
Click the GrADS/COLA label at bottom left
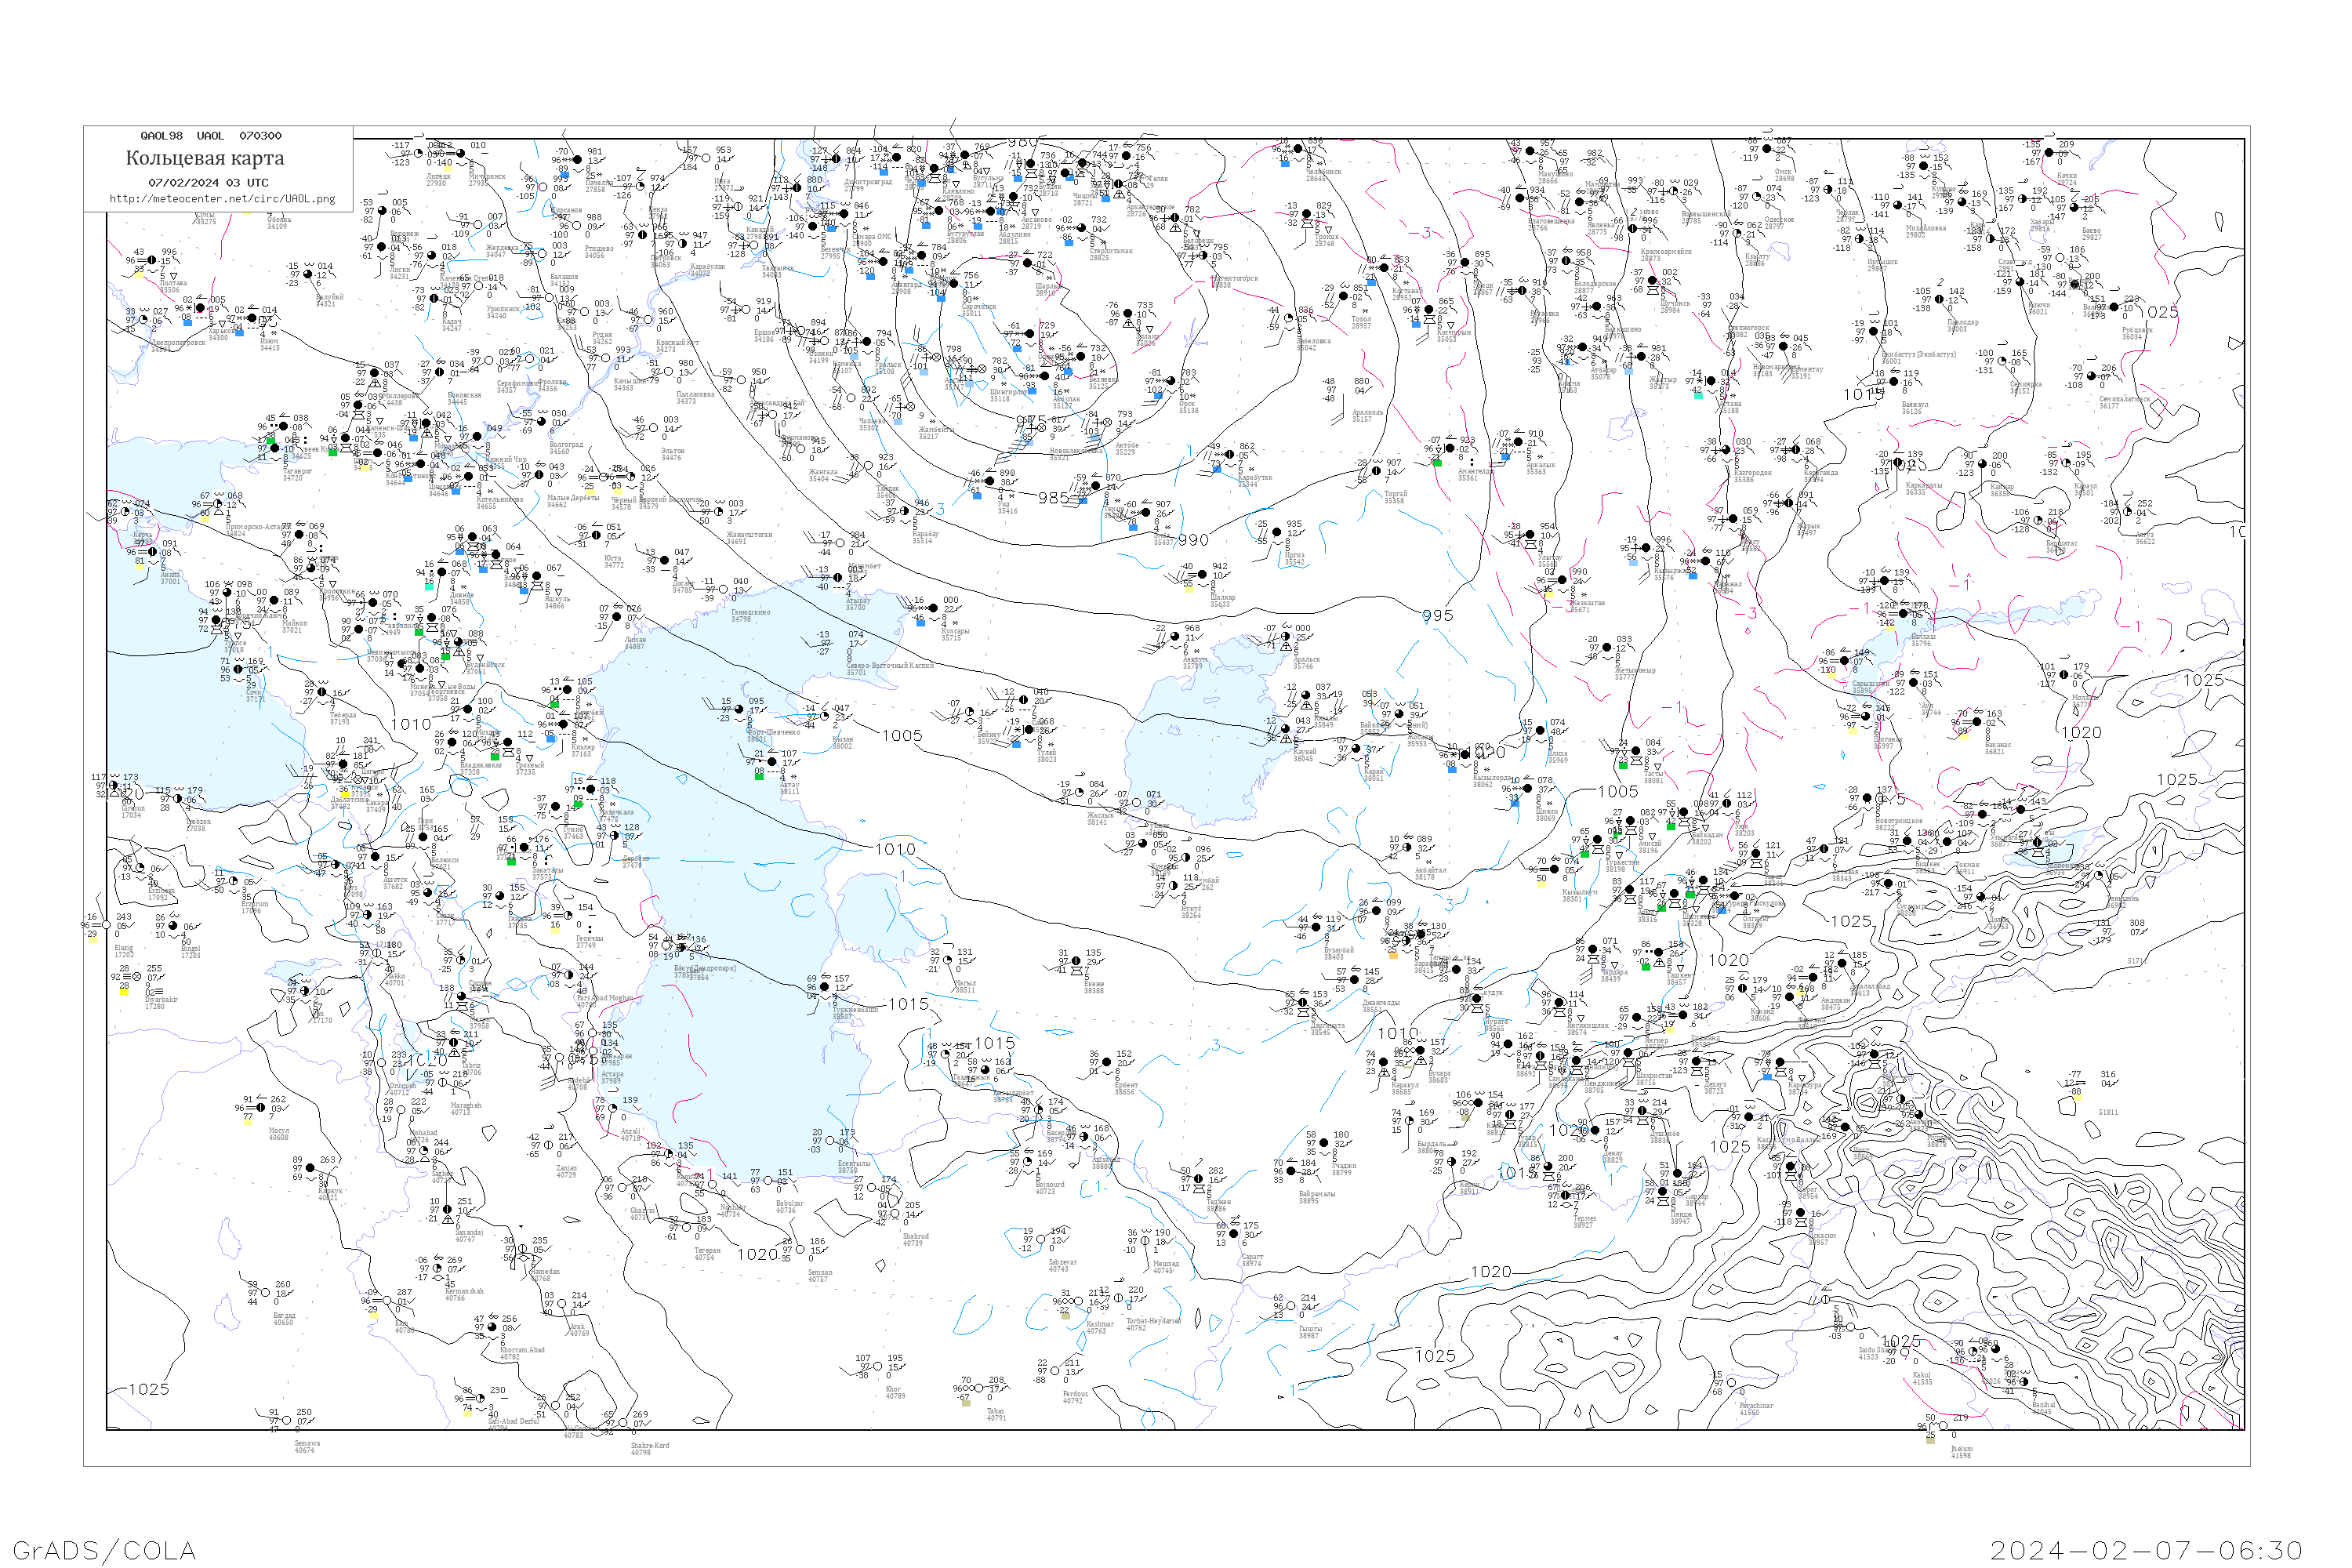tap(104, 1549)
